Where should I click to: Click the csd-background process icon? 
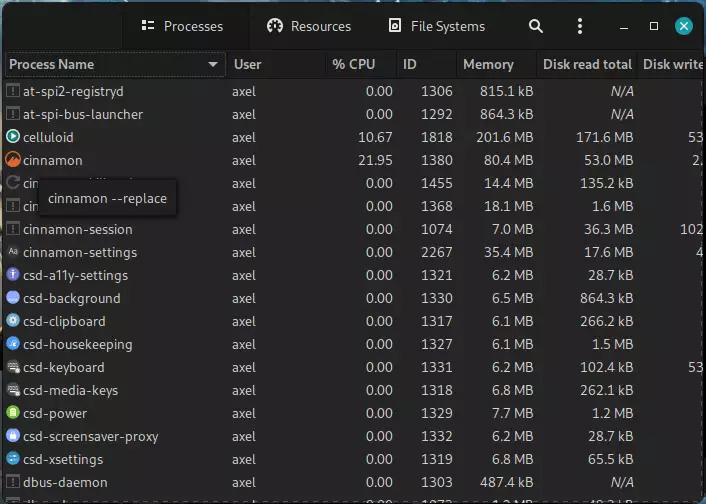click(13, 297)
